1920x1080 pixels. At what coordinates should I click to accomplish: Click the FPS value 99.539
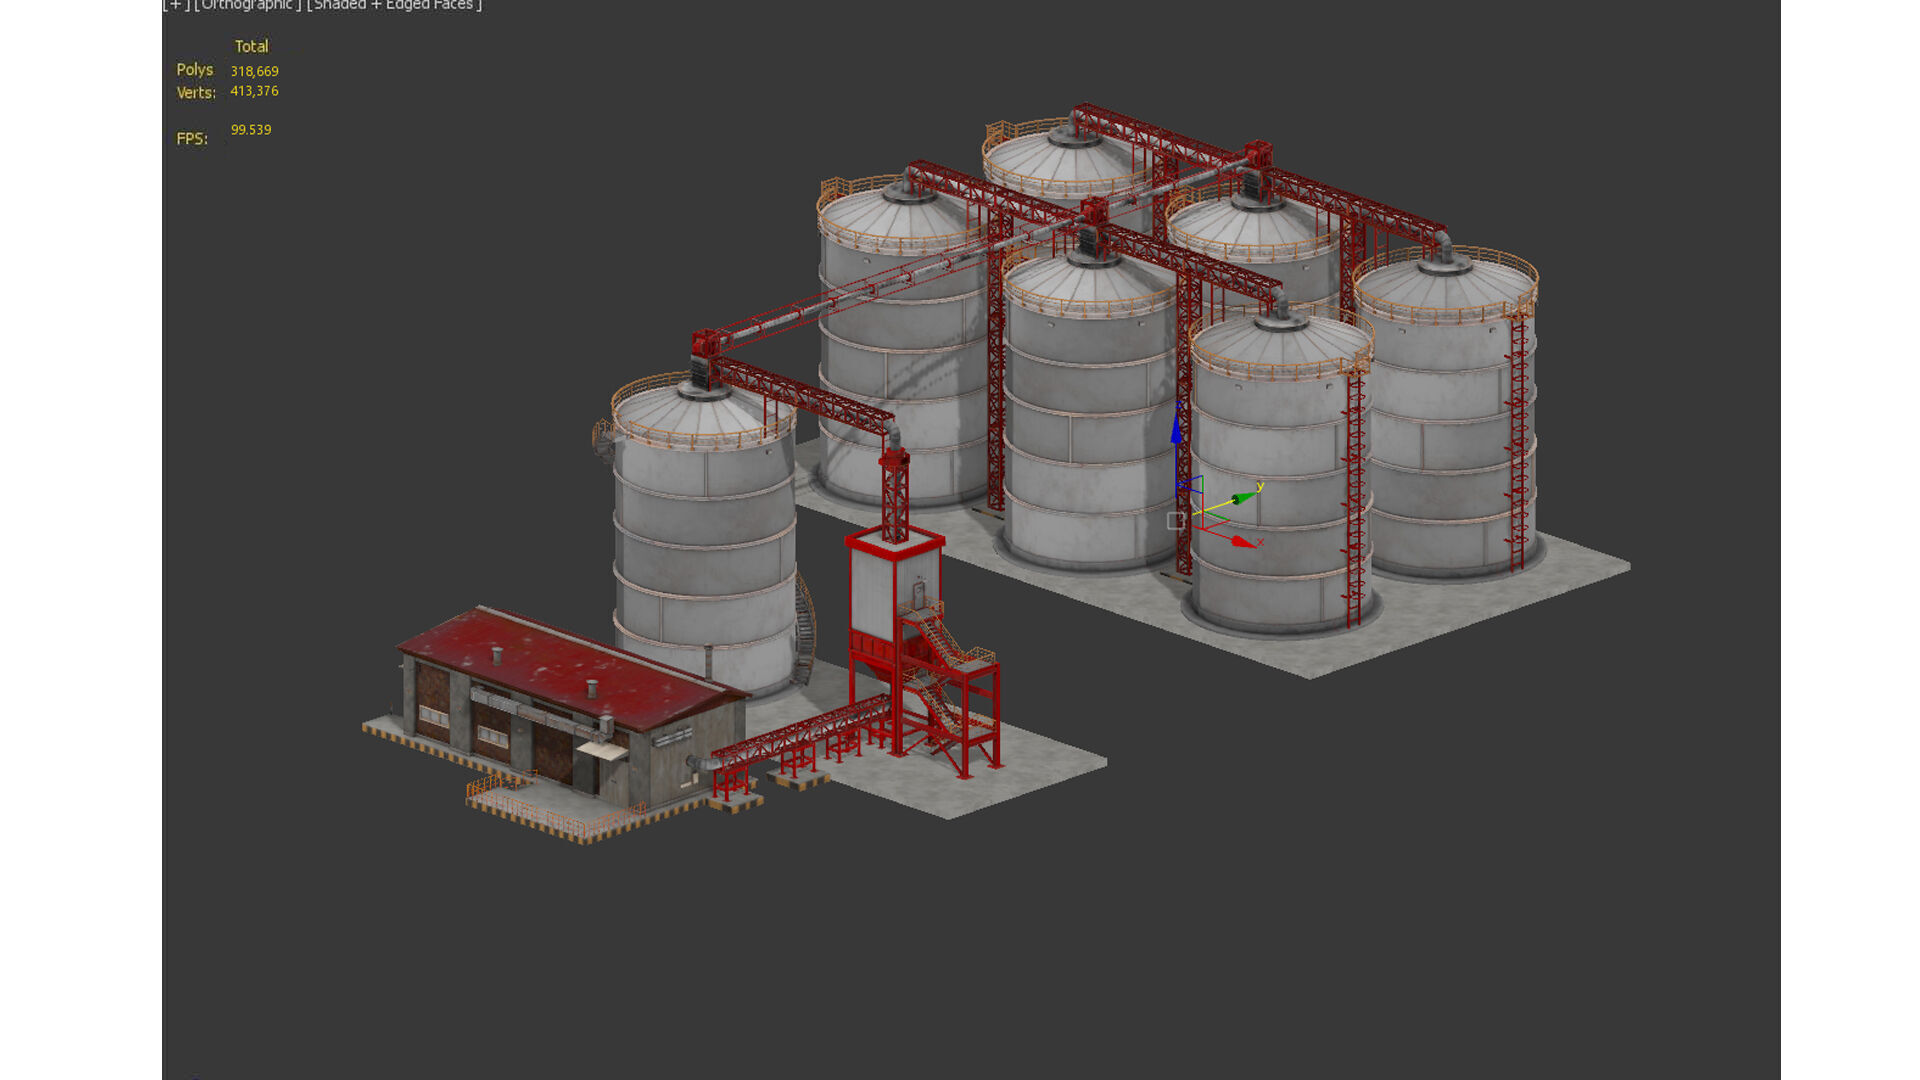tap(251, 130)
